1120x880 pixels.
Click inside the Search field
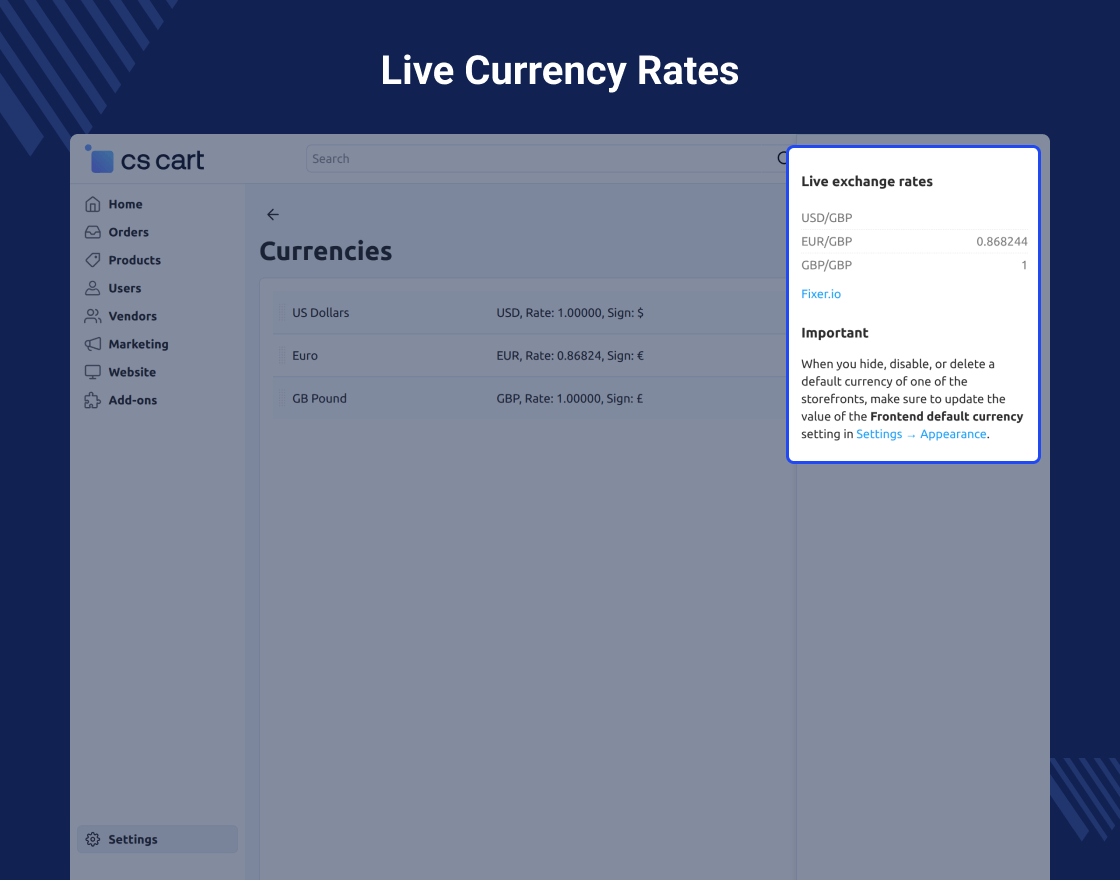pos(540,158)
